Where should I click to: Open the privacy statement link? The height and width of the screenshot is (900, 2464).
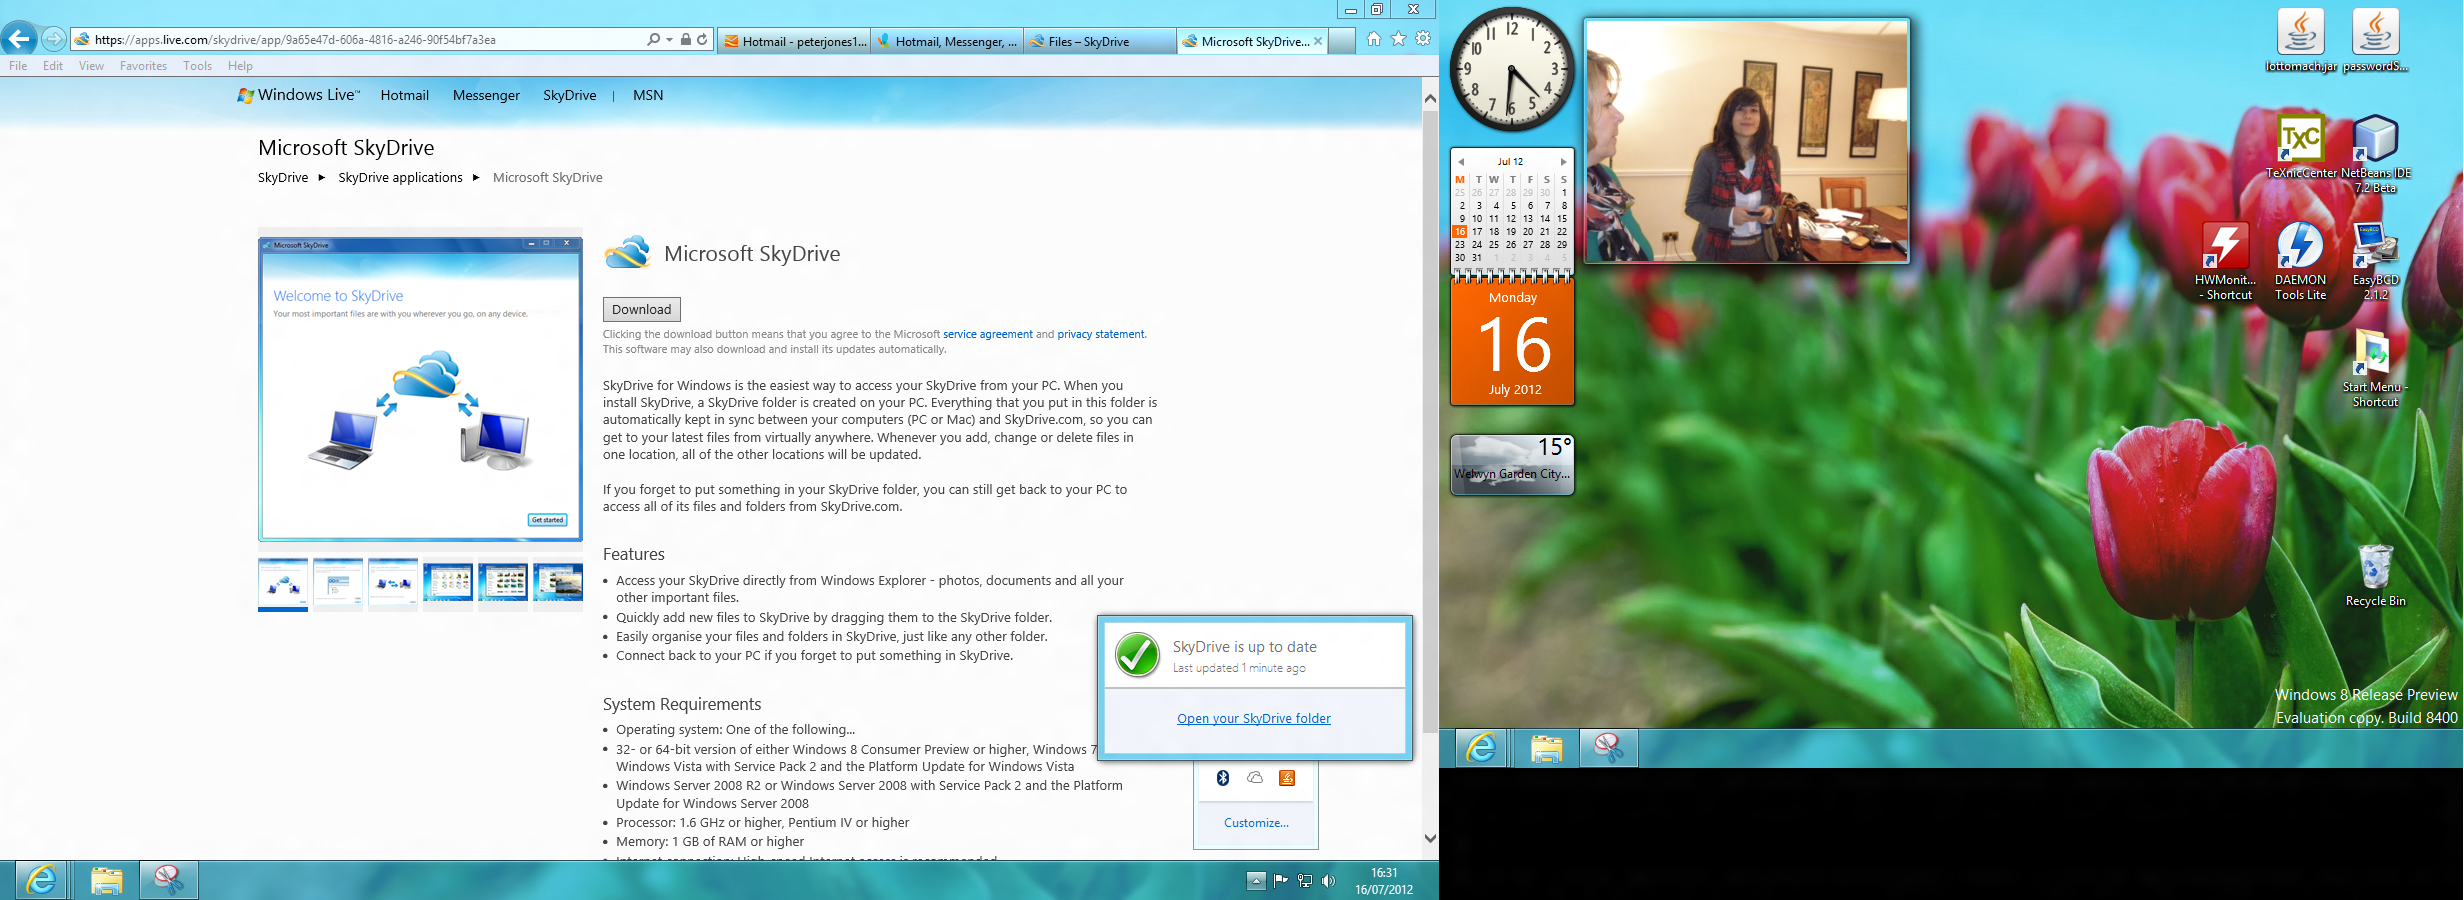coord(1100,334)
